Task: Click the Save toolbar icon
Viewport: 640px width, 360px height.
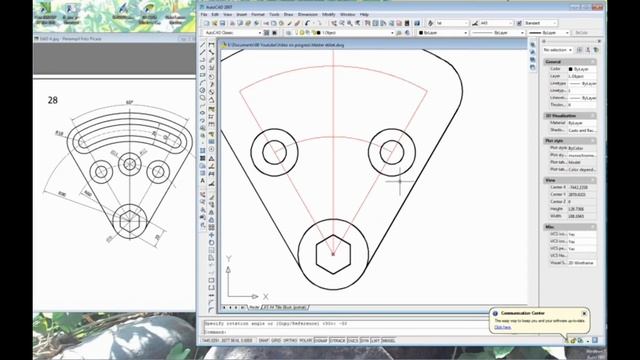Action: point(222,23)
